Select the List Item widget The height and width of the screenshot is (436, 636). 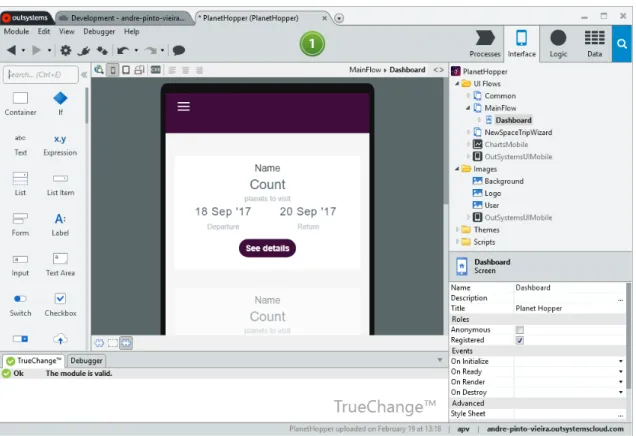coord(60,184)
